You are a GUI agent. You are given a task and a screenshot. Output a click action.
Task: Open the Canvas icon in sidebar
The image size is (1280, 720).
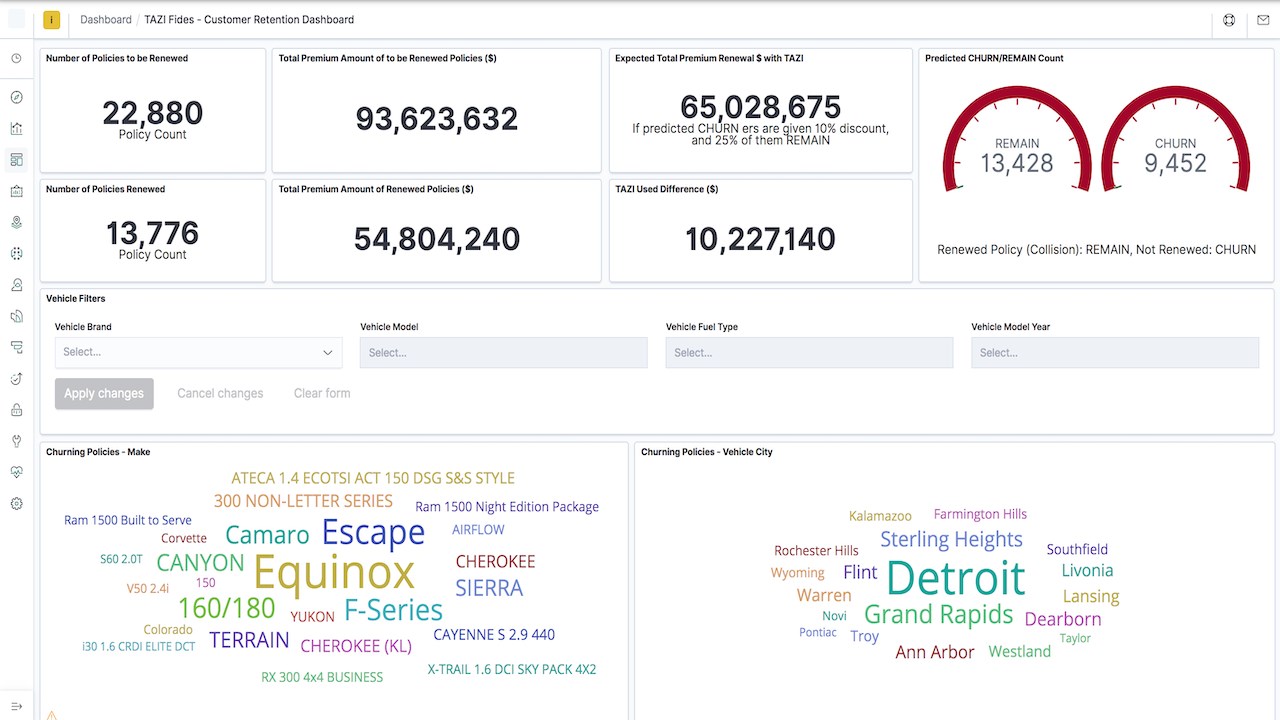[16, 191]
